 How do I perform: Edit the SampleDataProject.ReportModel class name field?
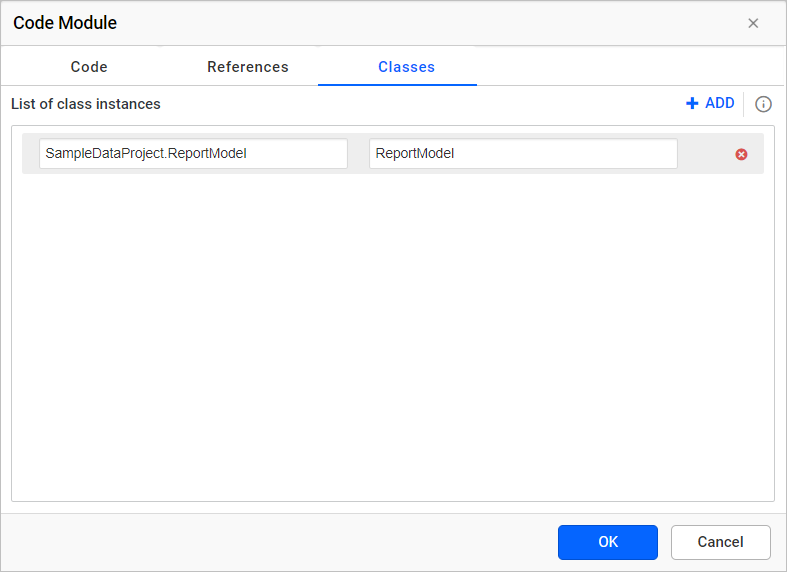click(x=193, y=154)
